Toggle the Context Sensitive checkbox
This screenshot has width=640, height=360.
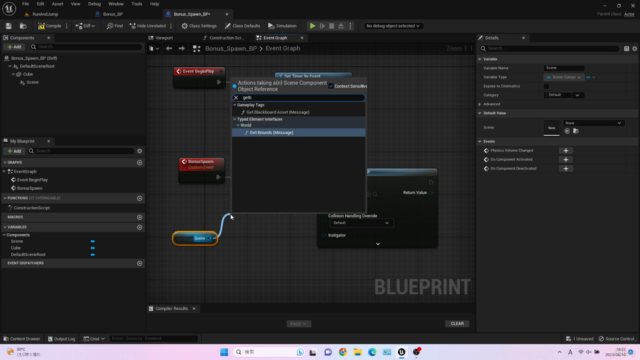coord(331,86)
